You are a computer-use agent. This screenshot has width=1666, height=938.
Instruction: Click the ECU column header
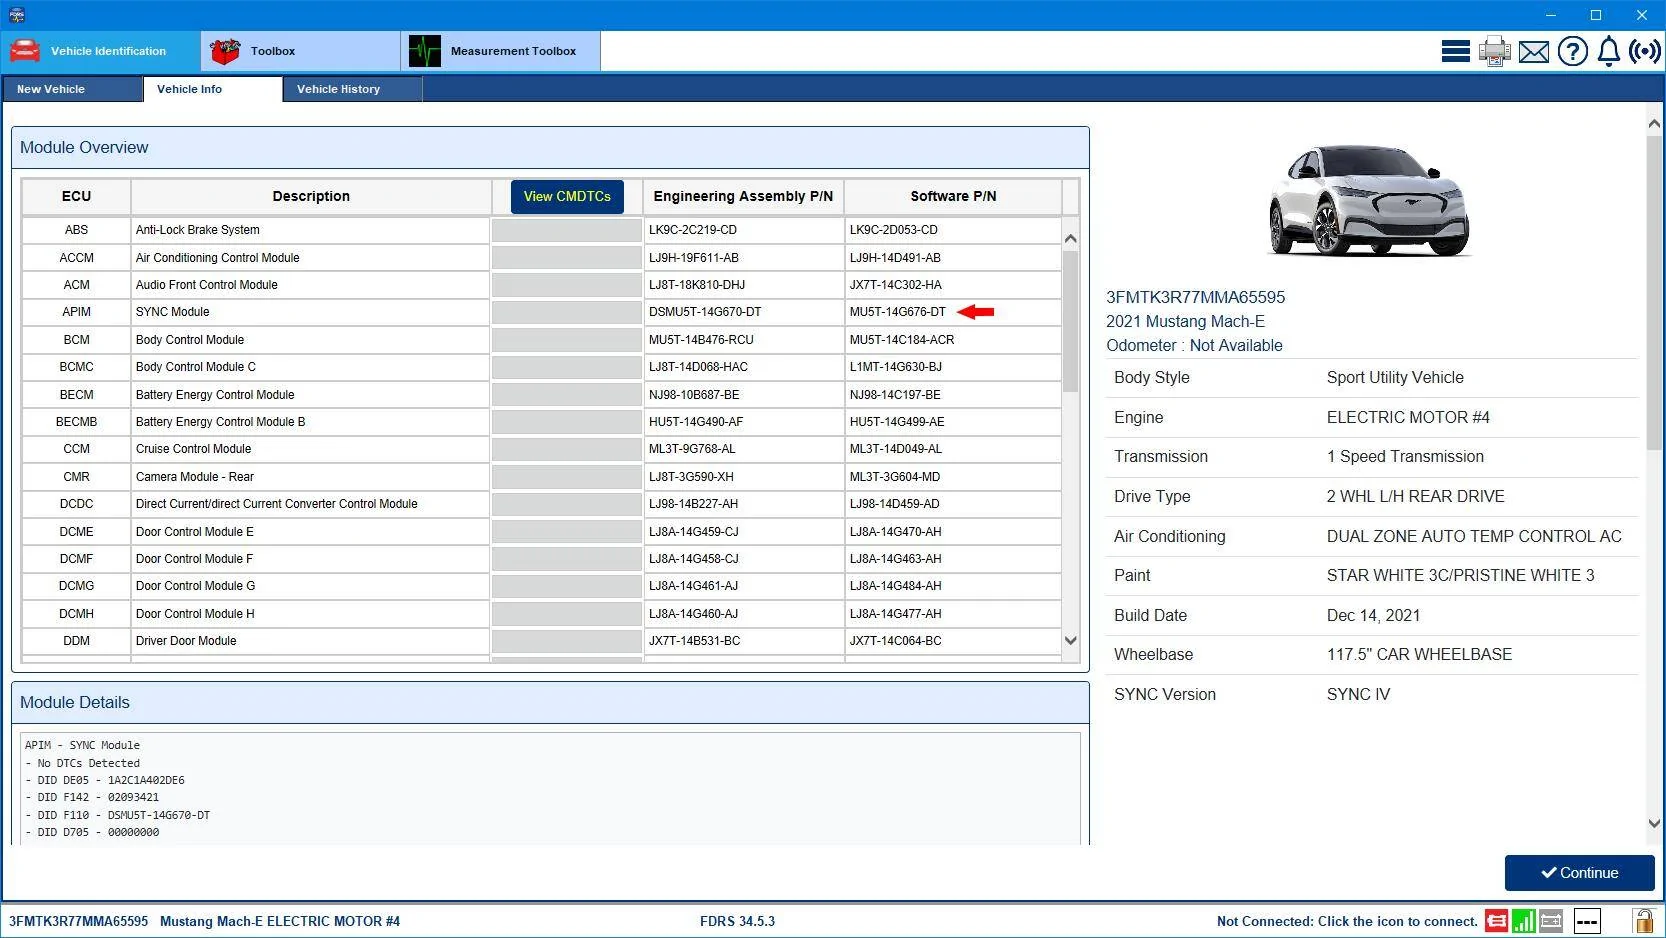(x=76, y=196)
